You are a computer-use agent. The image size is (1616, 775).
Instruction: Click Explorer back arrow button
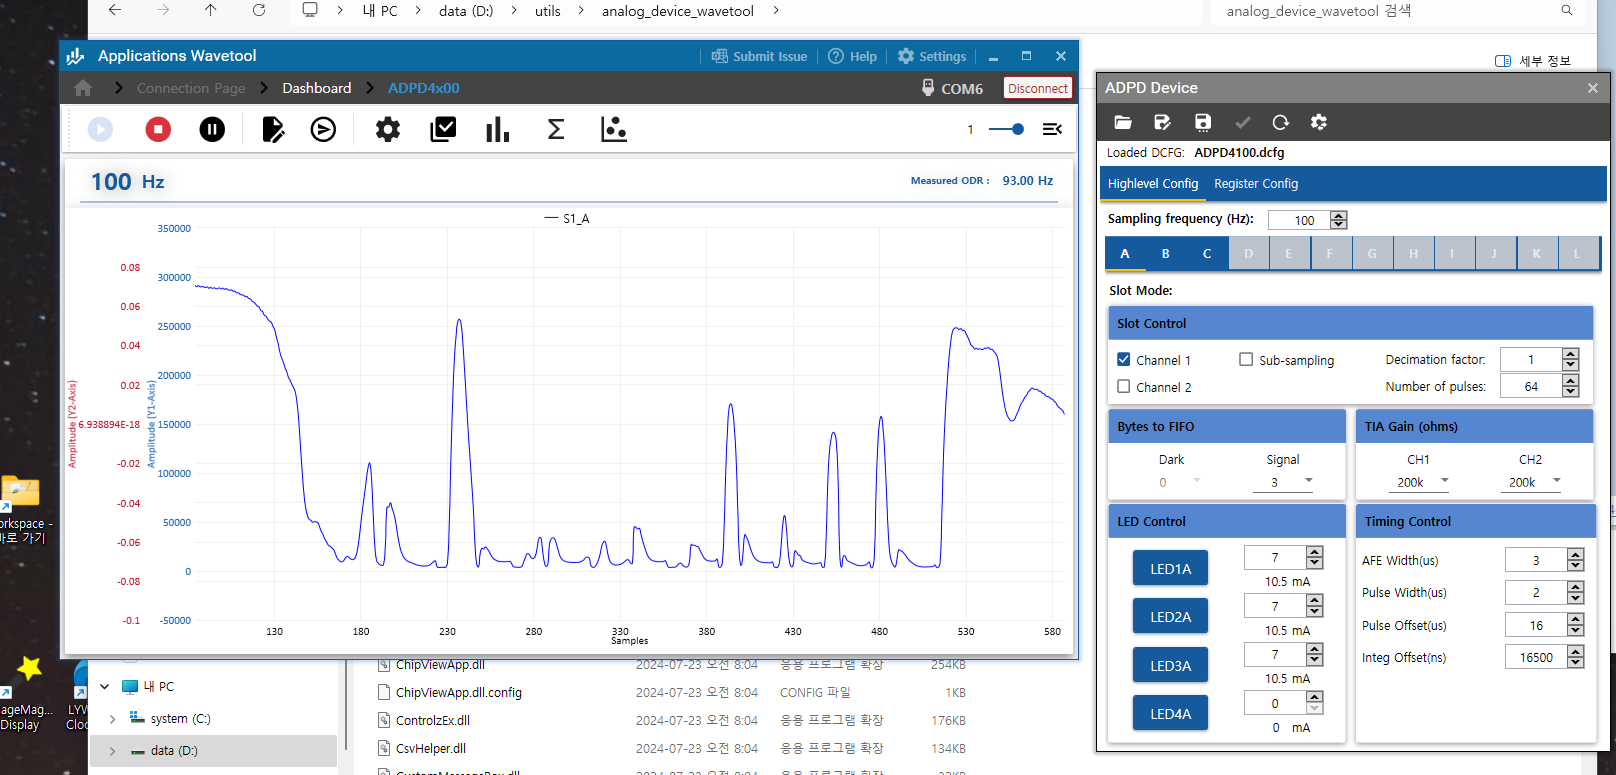pyautogui.click(x=115, y=10)
